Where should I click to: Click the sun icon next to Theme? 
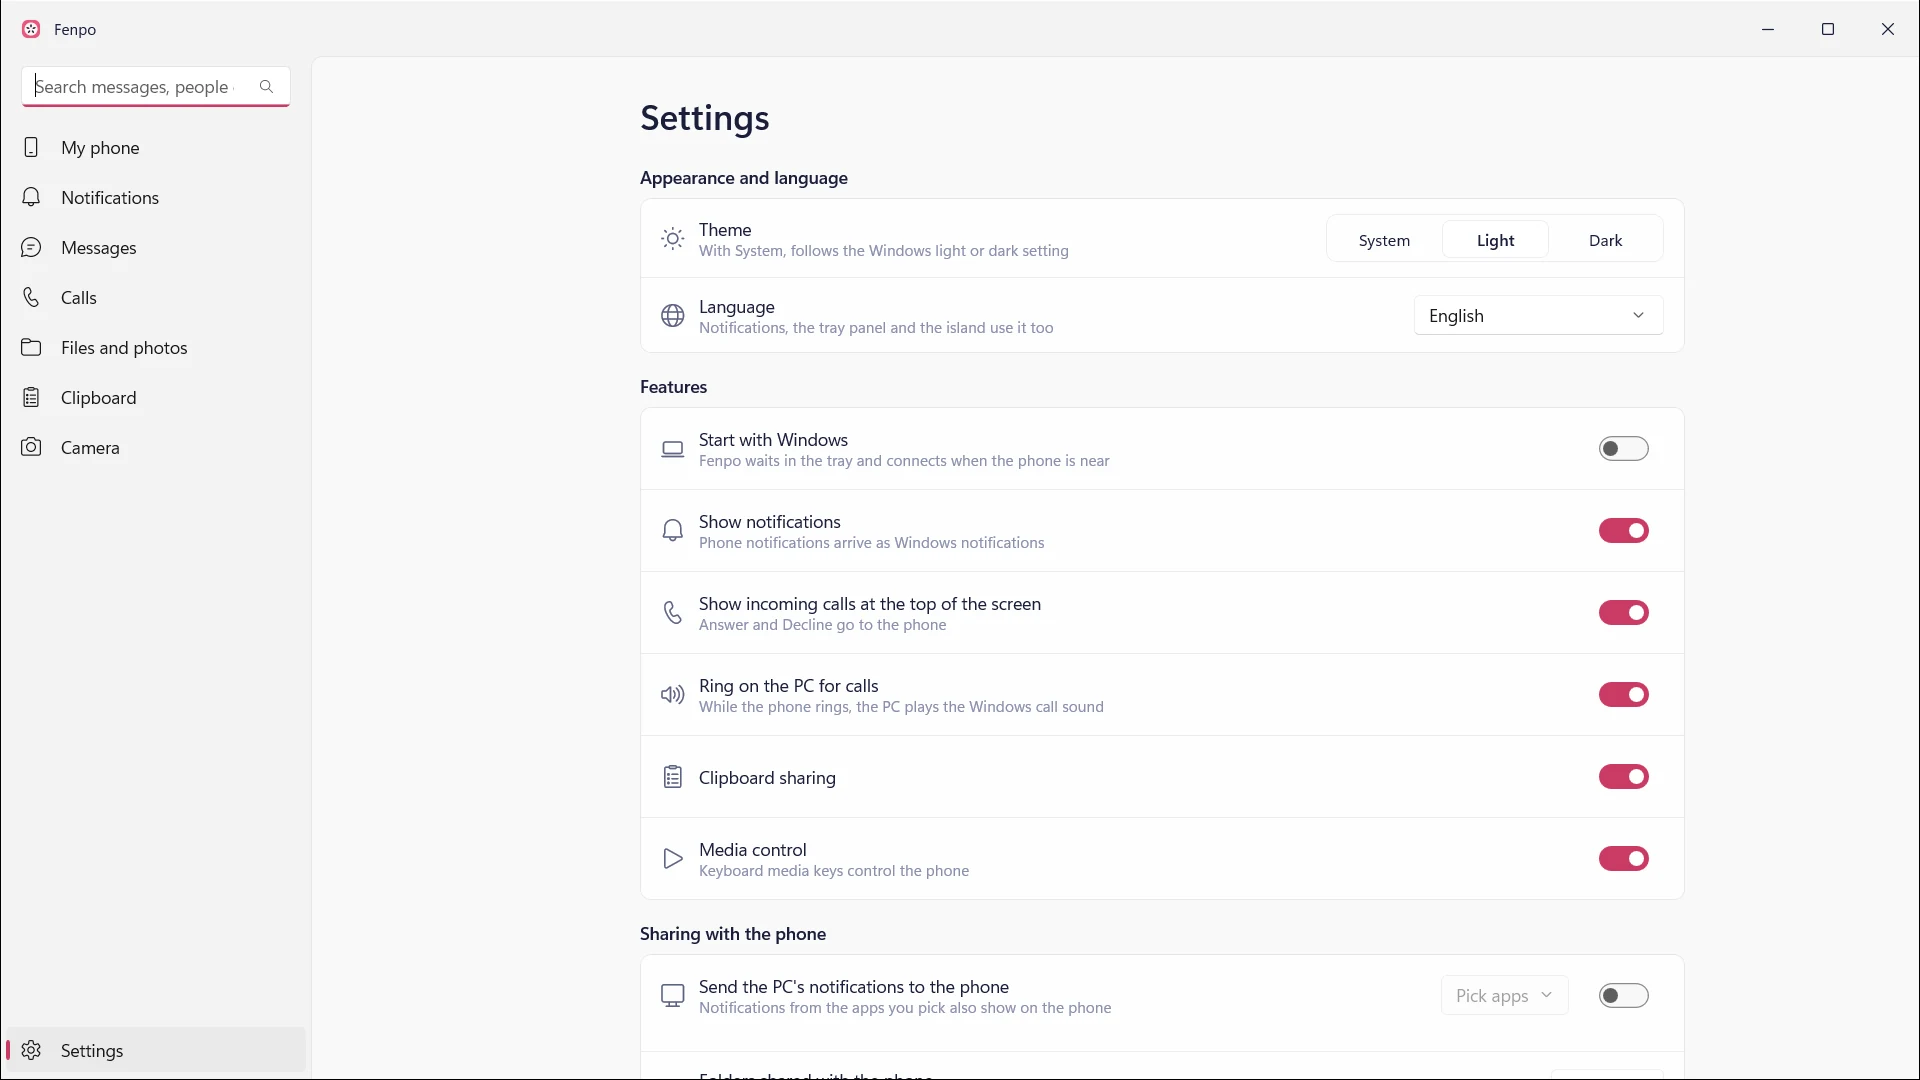click(673, 239)
